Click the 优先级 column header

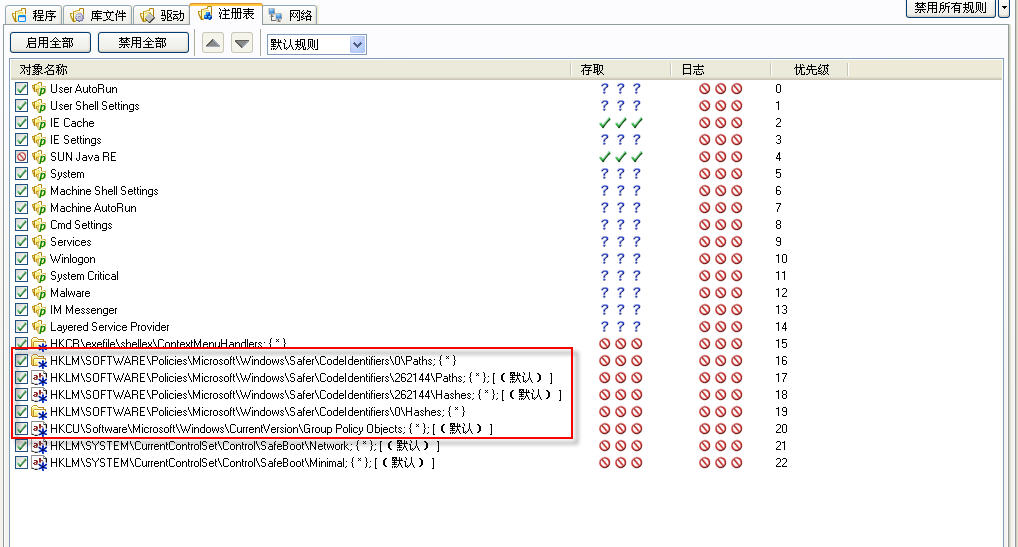(x=810, y=69)
